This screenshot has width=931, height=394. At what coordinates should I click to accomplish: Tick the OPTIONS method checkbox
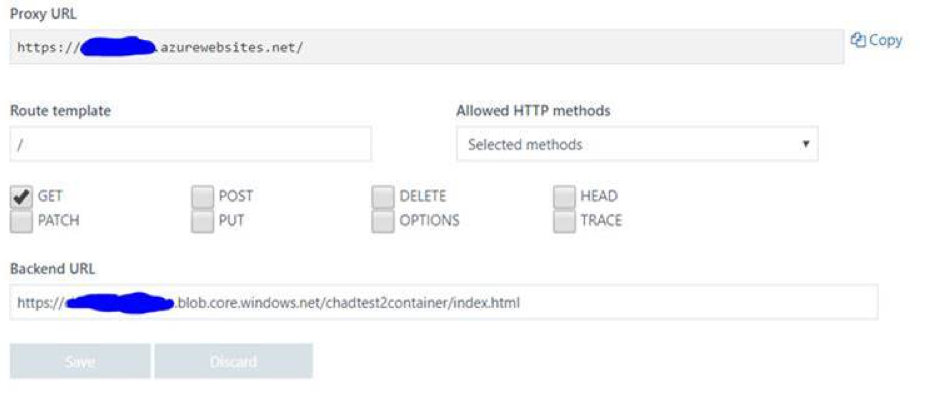[383, 221]
